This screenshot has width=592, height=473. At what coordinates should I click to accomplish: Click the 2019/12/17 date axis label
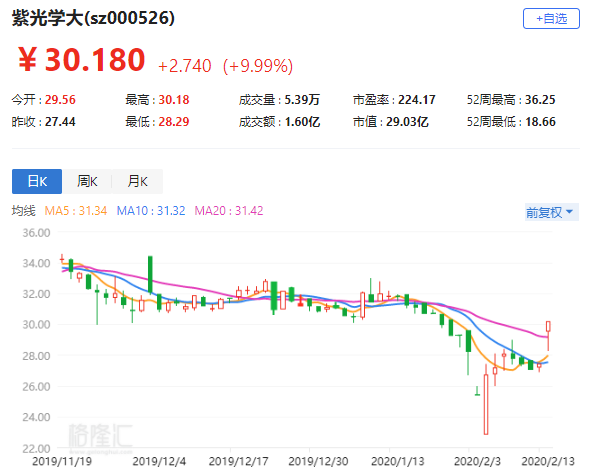coord(238,461)
